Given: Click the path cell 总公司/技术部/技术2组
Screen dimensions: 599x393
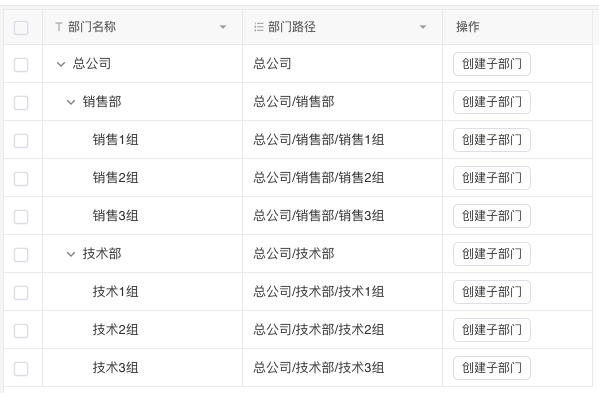Looking at the screenshot, I should (319, 330).
